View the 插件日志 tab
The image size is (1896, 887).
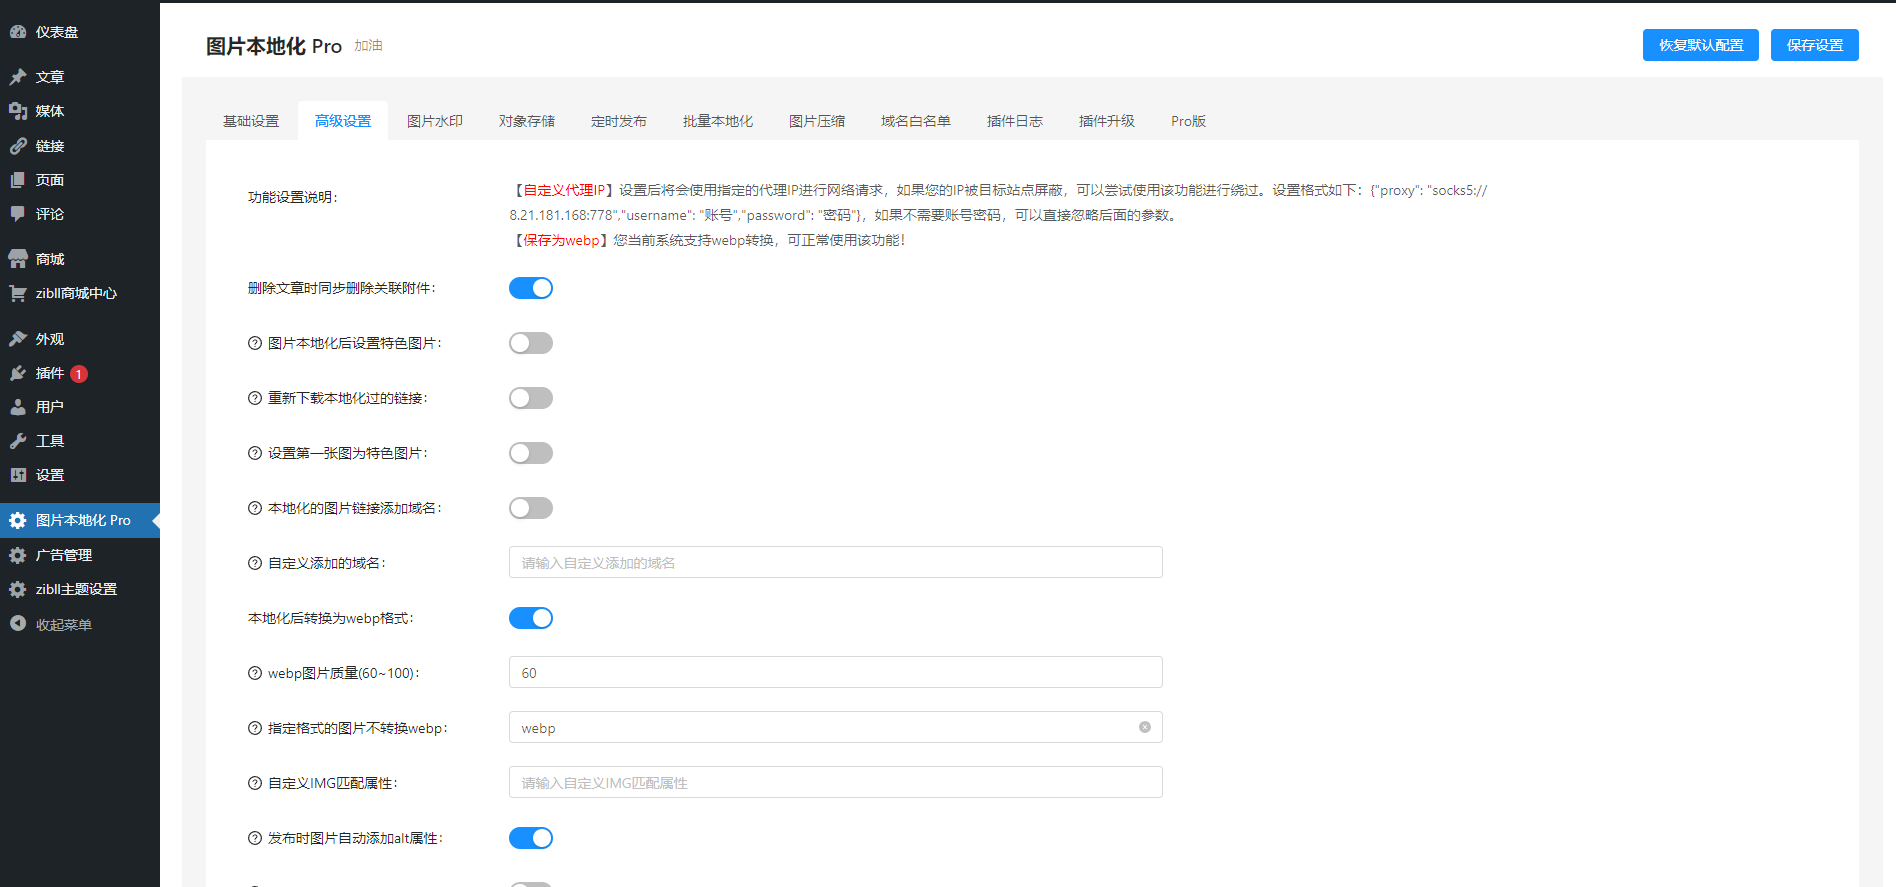[x=1015, y=121]
